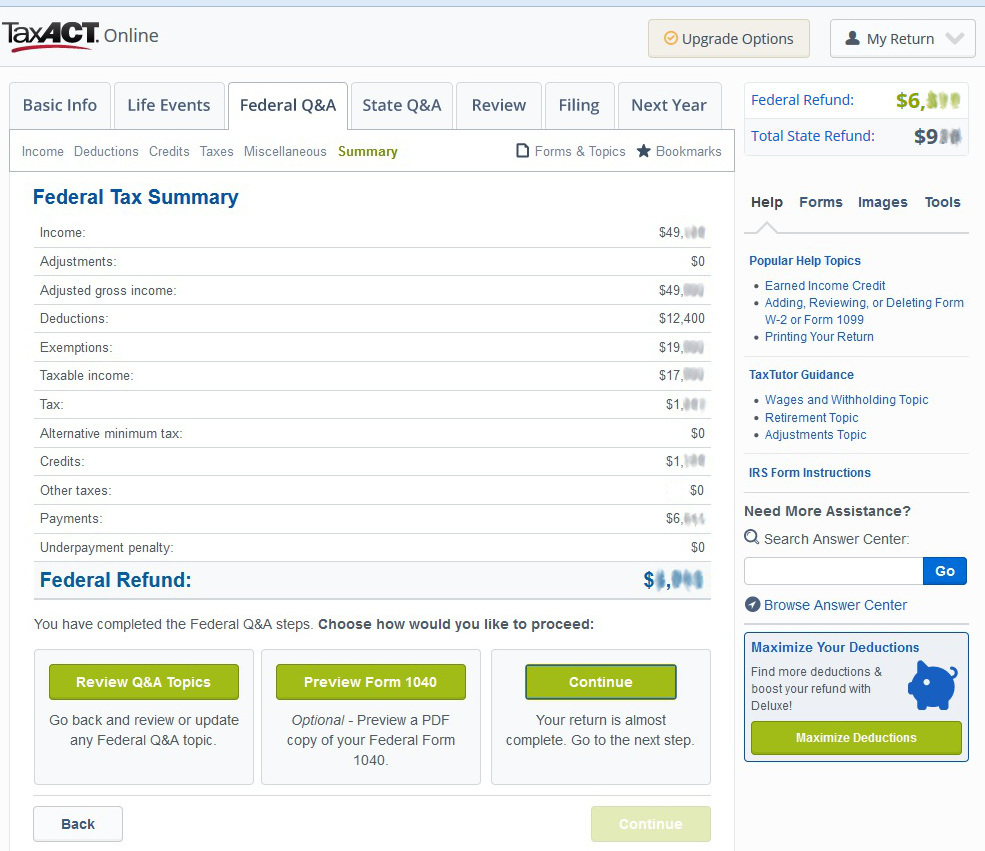The height and width of the screenshot is (851, 985).
Task: Select the Forms tab in help panel
Action: click(x=820, y=202)
